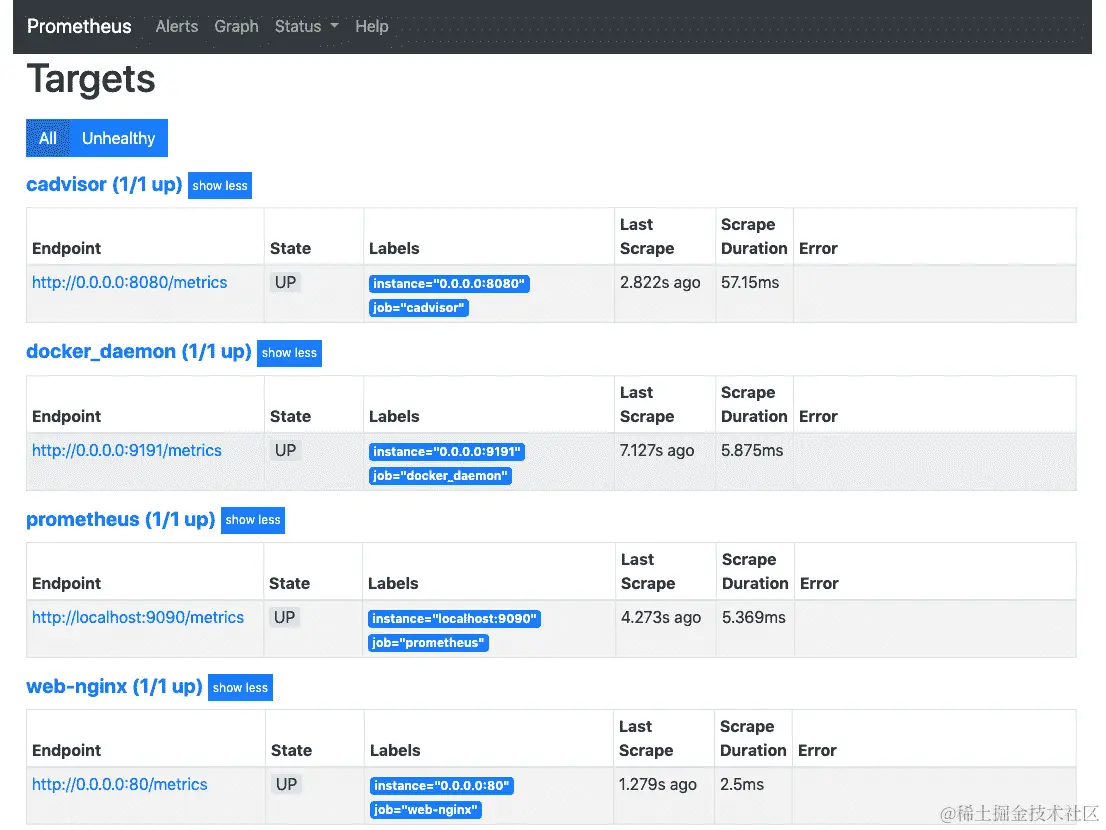Collapse web-nginx group with show less

[x=241, y=688]
